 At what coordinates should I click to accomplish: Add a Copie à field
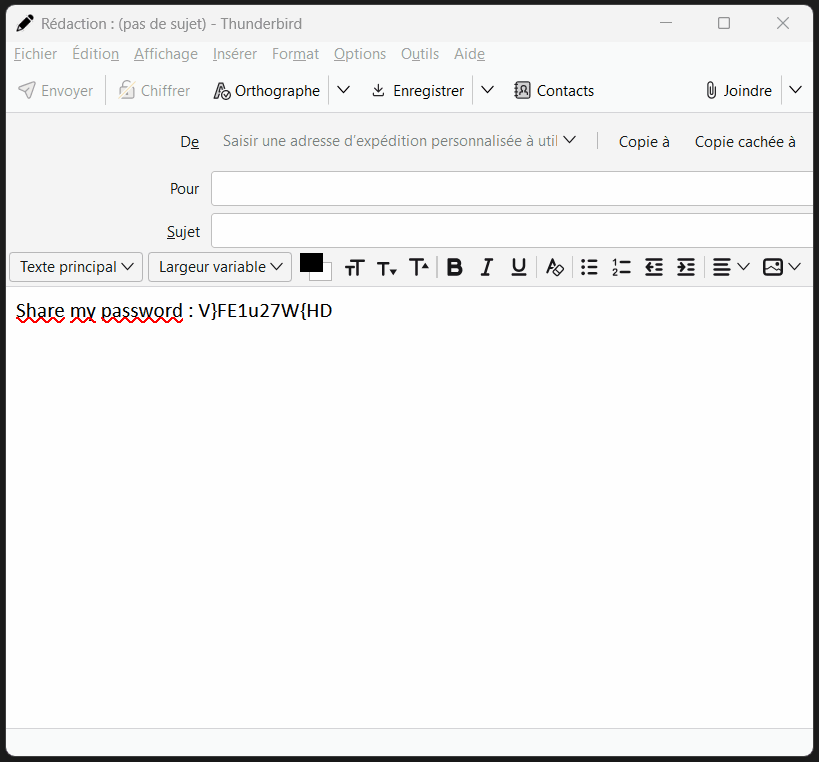tap(644, 142)
